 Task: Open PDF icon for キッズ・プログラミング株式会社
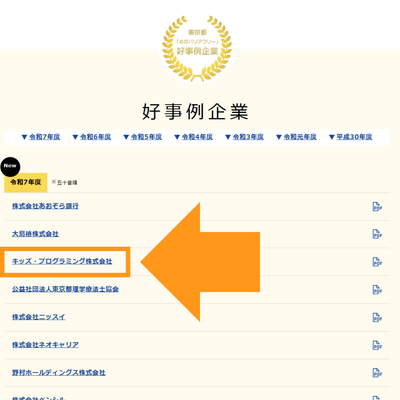(x=377, y=262)
